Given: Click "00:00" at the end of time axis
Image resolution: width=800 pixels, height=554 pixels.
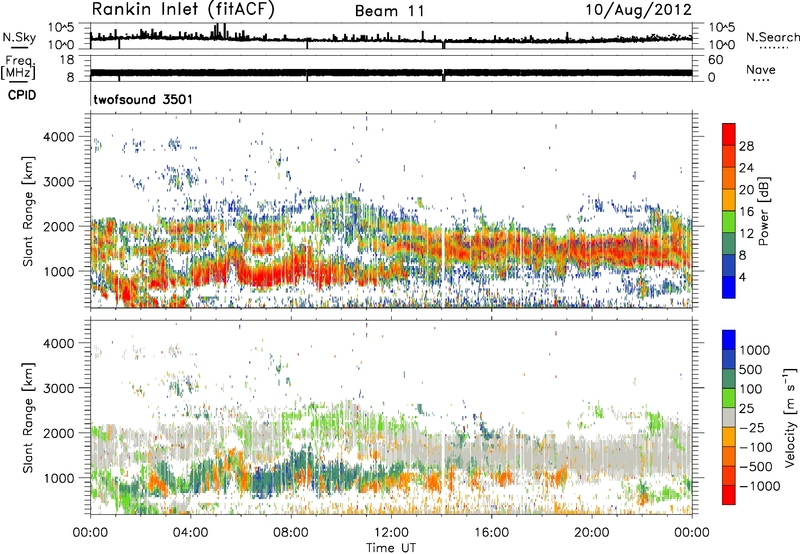Looking at the screenshot, I should point(692,533).
